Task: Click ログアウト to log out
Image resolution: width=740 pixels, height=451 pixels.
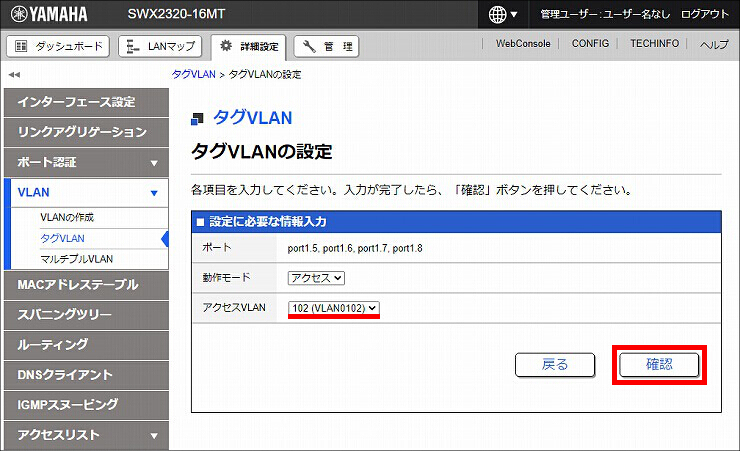Action: 705,14
